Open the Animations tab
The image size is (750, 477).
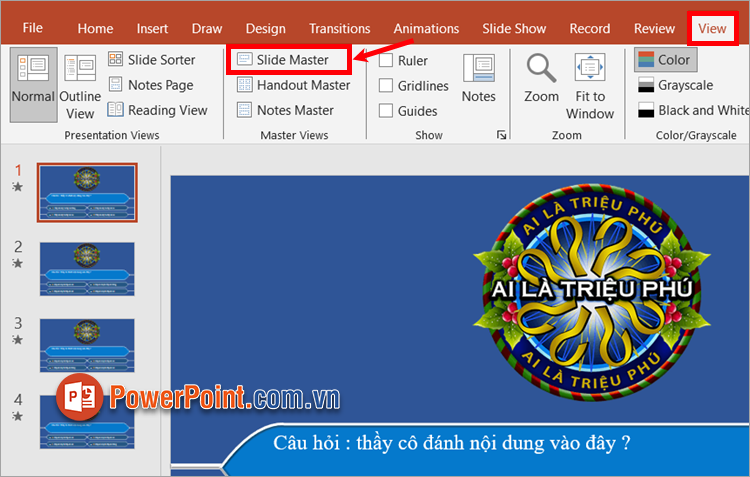click(x=426, y=29)
